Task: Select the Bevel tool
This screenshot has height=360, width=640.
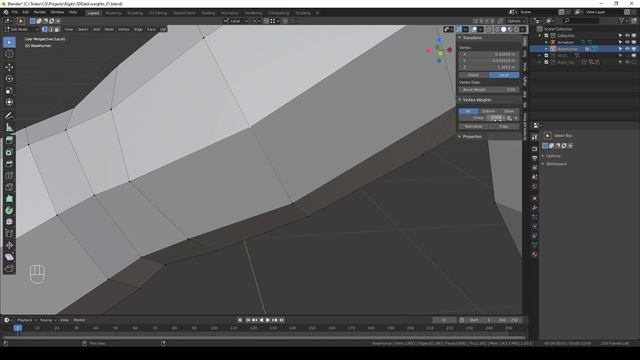Action: tap(9, 164)
